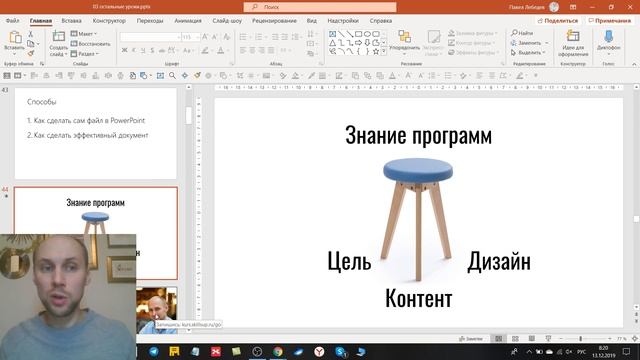This screenshot has width=640, height=360.
Task: Toggle align text right
Action: (262, 50)
